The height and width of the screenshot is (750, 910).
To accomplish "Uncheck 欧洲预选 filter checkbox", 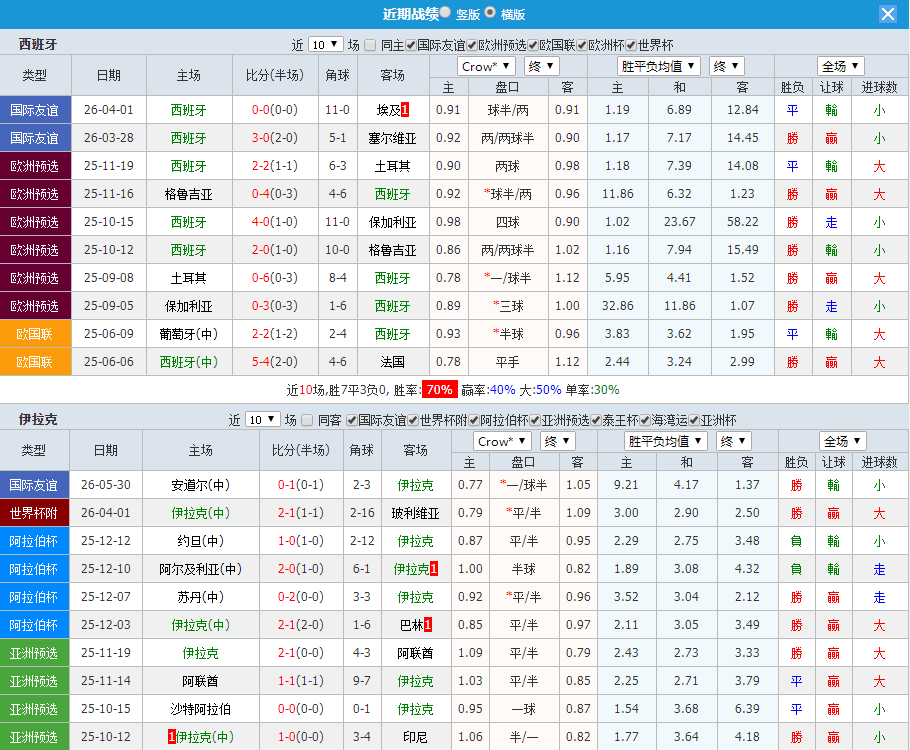I will pyautogui.click(x=472, y=45).
